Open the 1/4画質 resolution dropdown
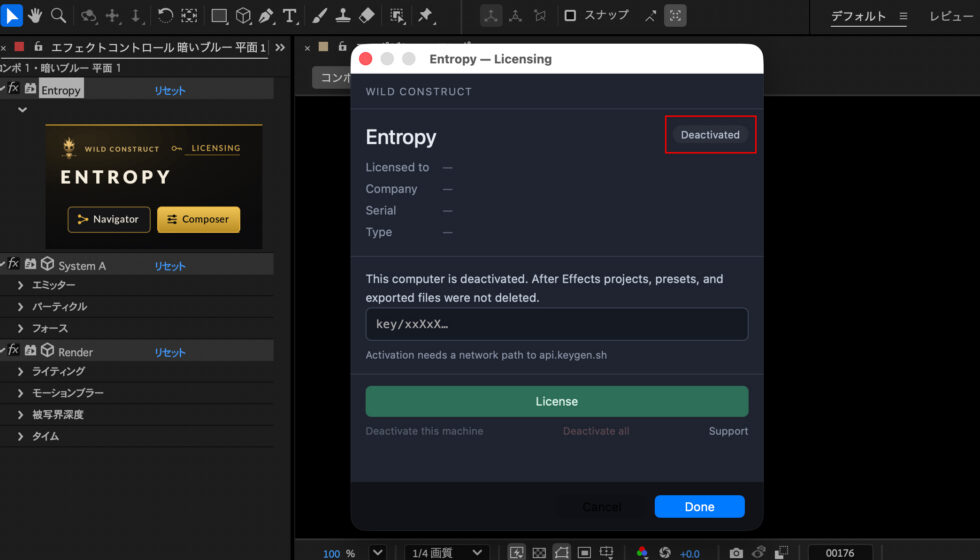Image resolution: width=980 pixels, height=560 pixels. click(x=447, y=552)
